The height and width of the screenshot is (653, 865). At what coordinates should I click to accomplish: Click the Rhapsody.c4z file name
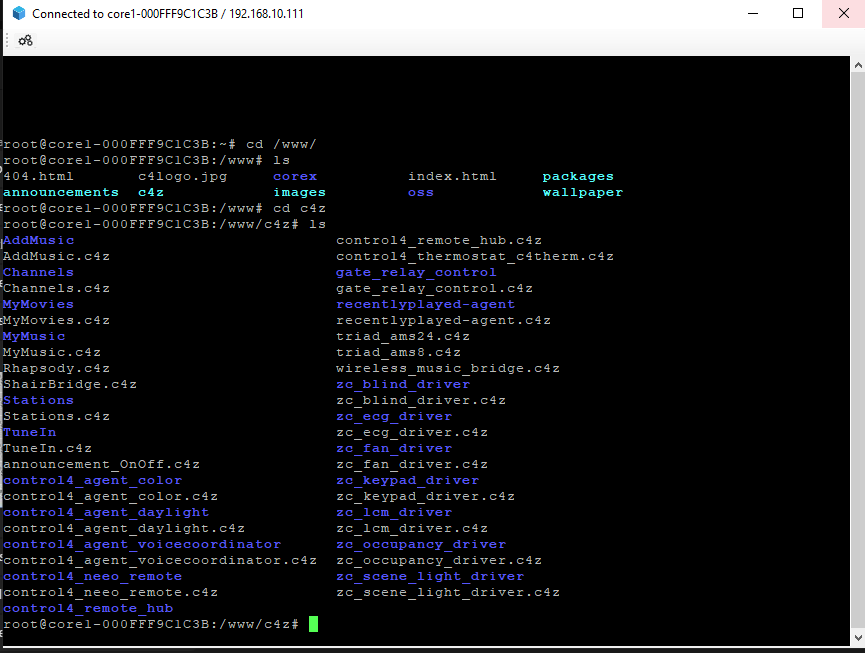(56, 368)
